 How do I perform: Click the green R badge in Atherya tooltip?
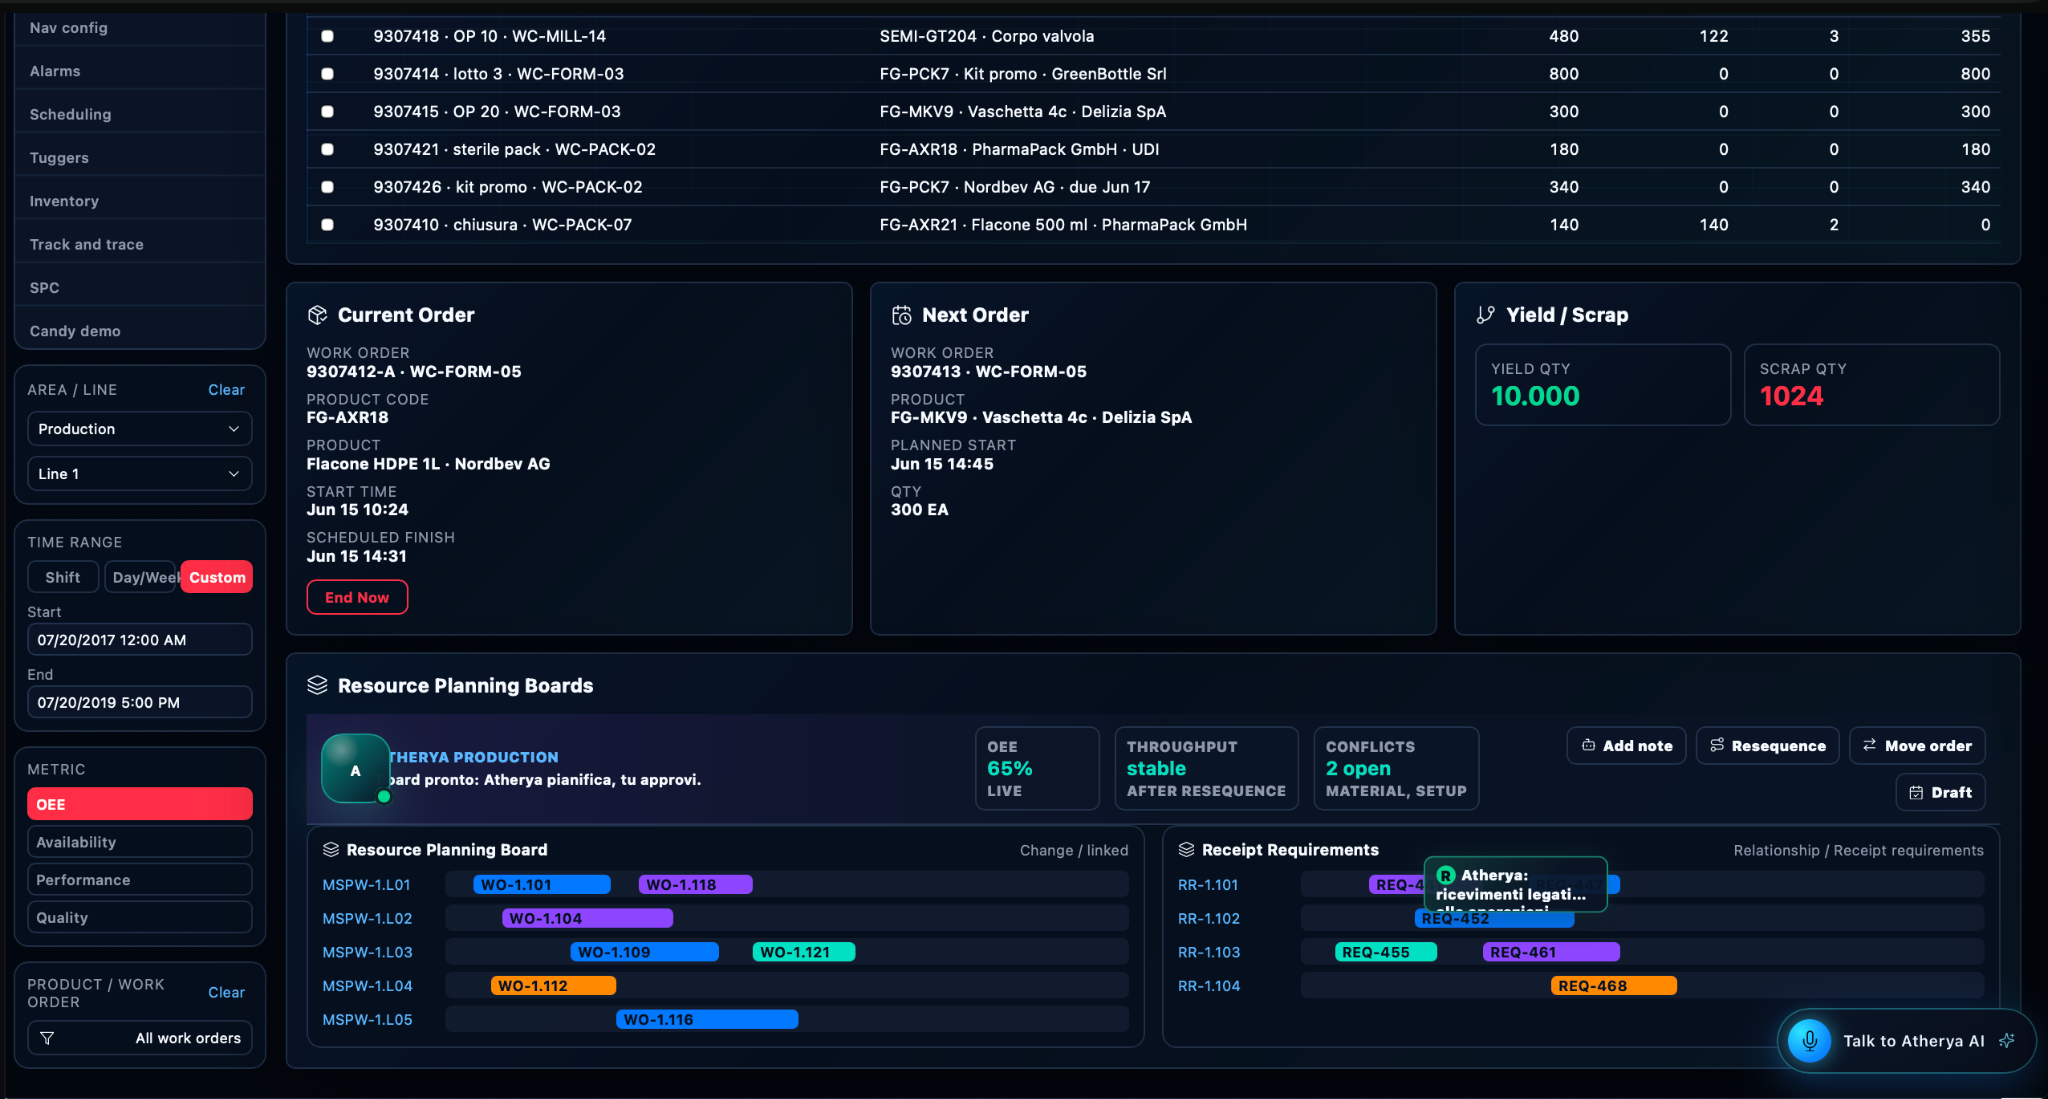coord(1445,875)
